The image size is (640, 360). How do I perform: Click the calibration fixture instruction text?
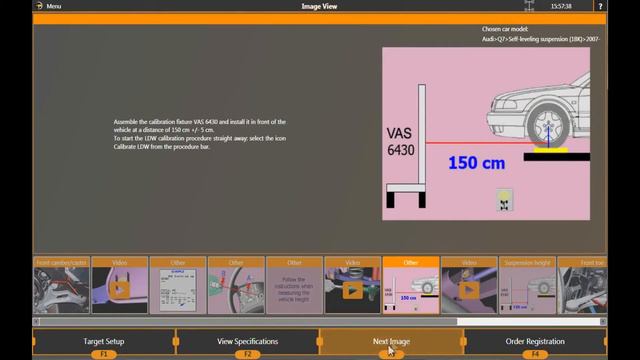coord(200,134)
